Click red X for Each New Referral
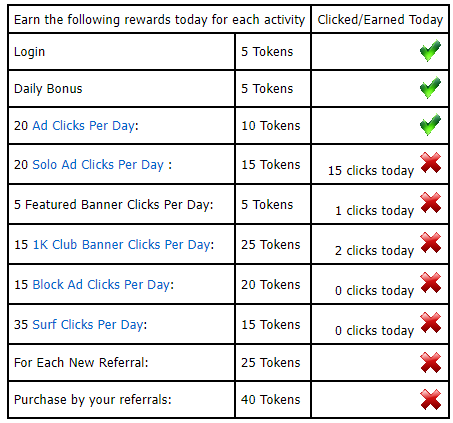 [431, 363]
